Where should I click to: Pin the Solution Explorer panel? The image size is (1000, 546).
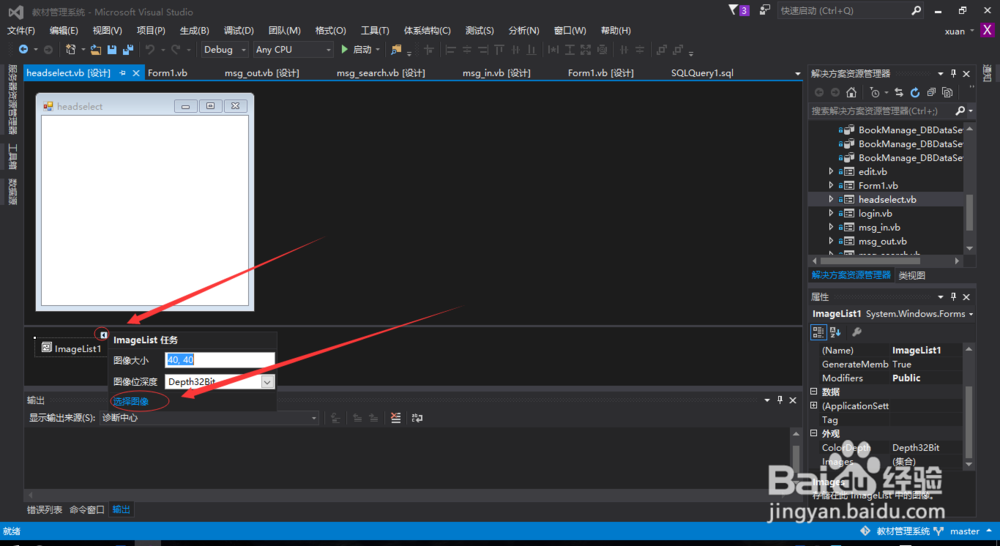point(953,73)
